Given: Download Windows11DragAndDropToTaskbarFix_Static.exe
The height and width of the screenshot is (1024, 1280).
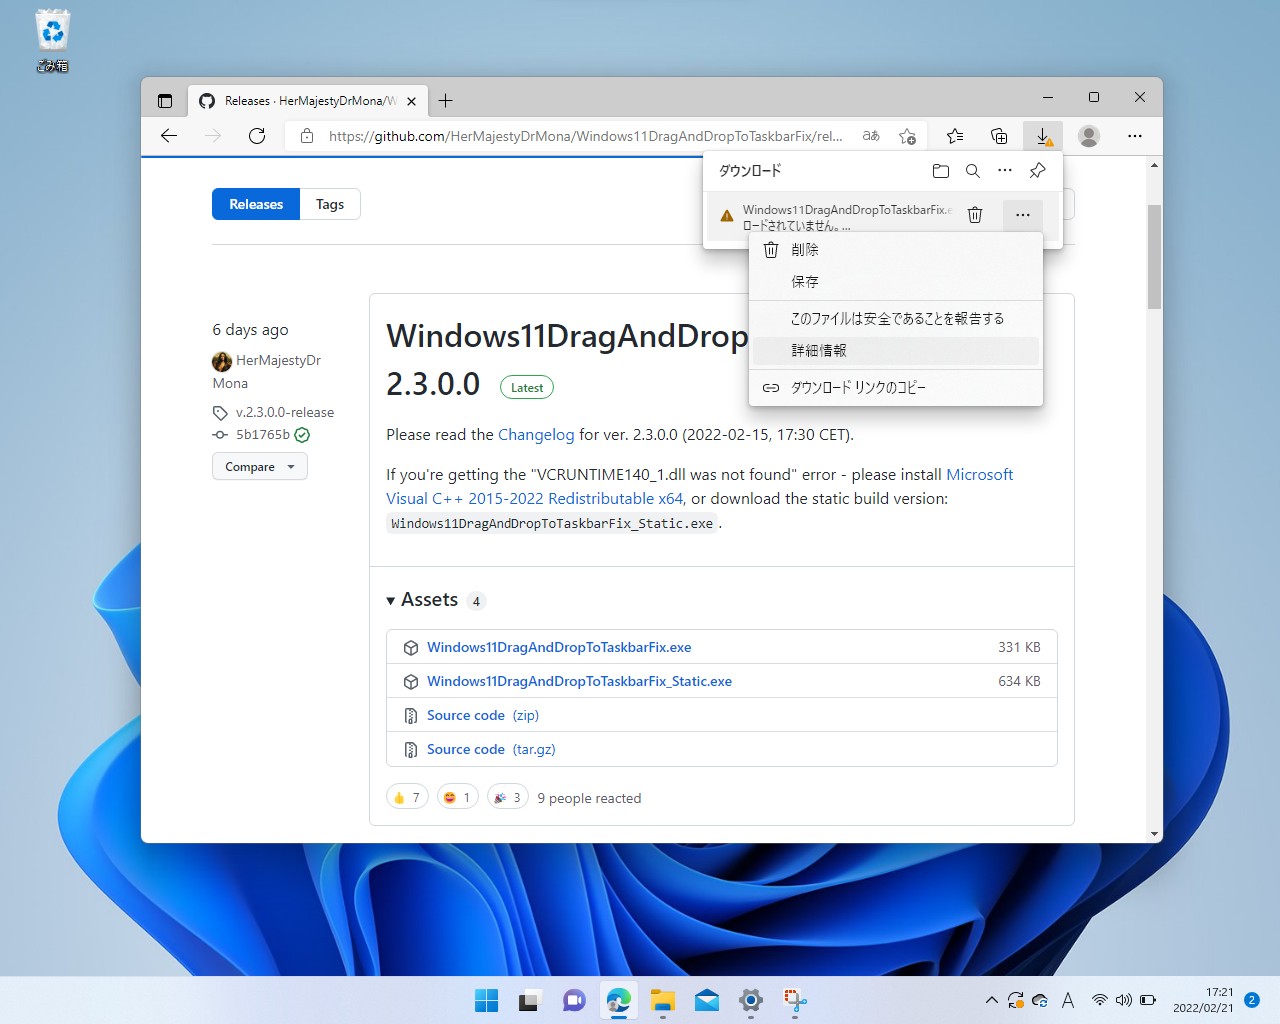Looking at the screenshot, I should tap(579, 681).
